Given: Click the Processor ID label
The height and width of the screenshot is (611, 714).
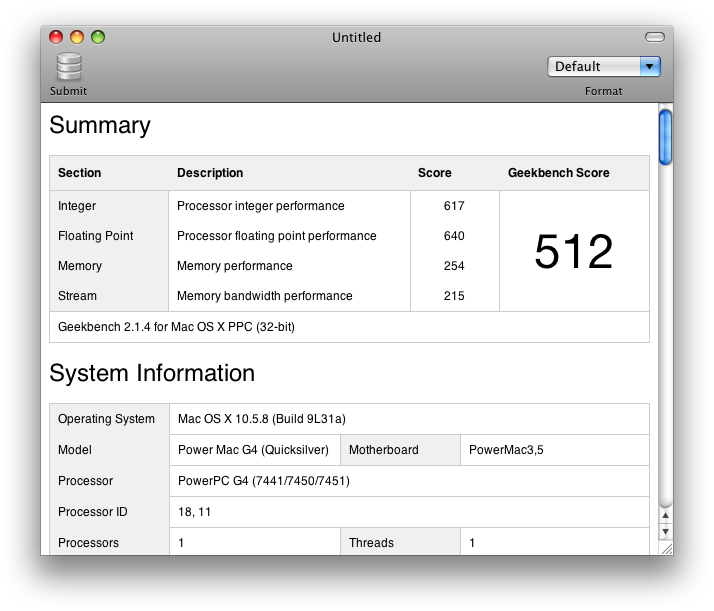Looking at the screenshot, I should pos(92,512).
